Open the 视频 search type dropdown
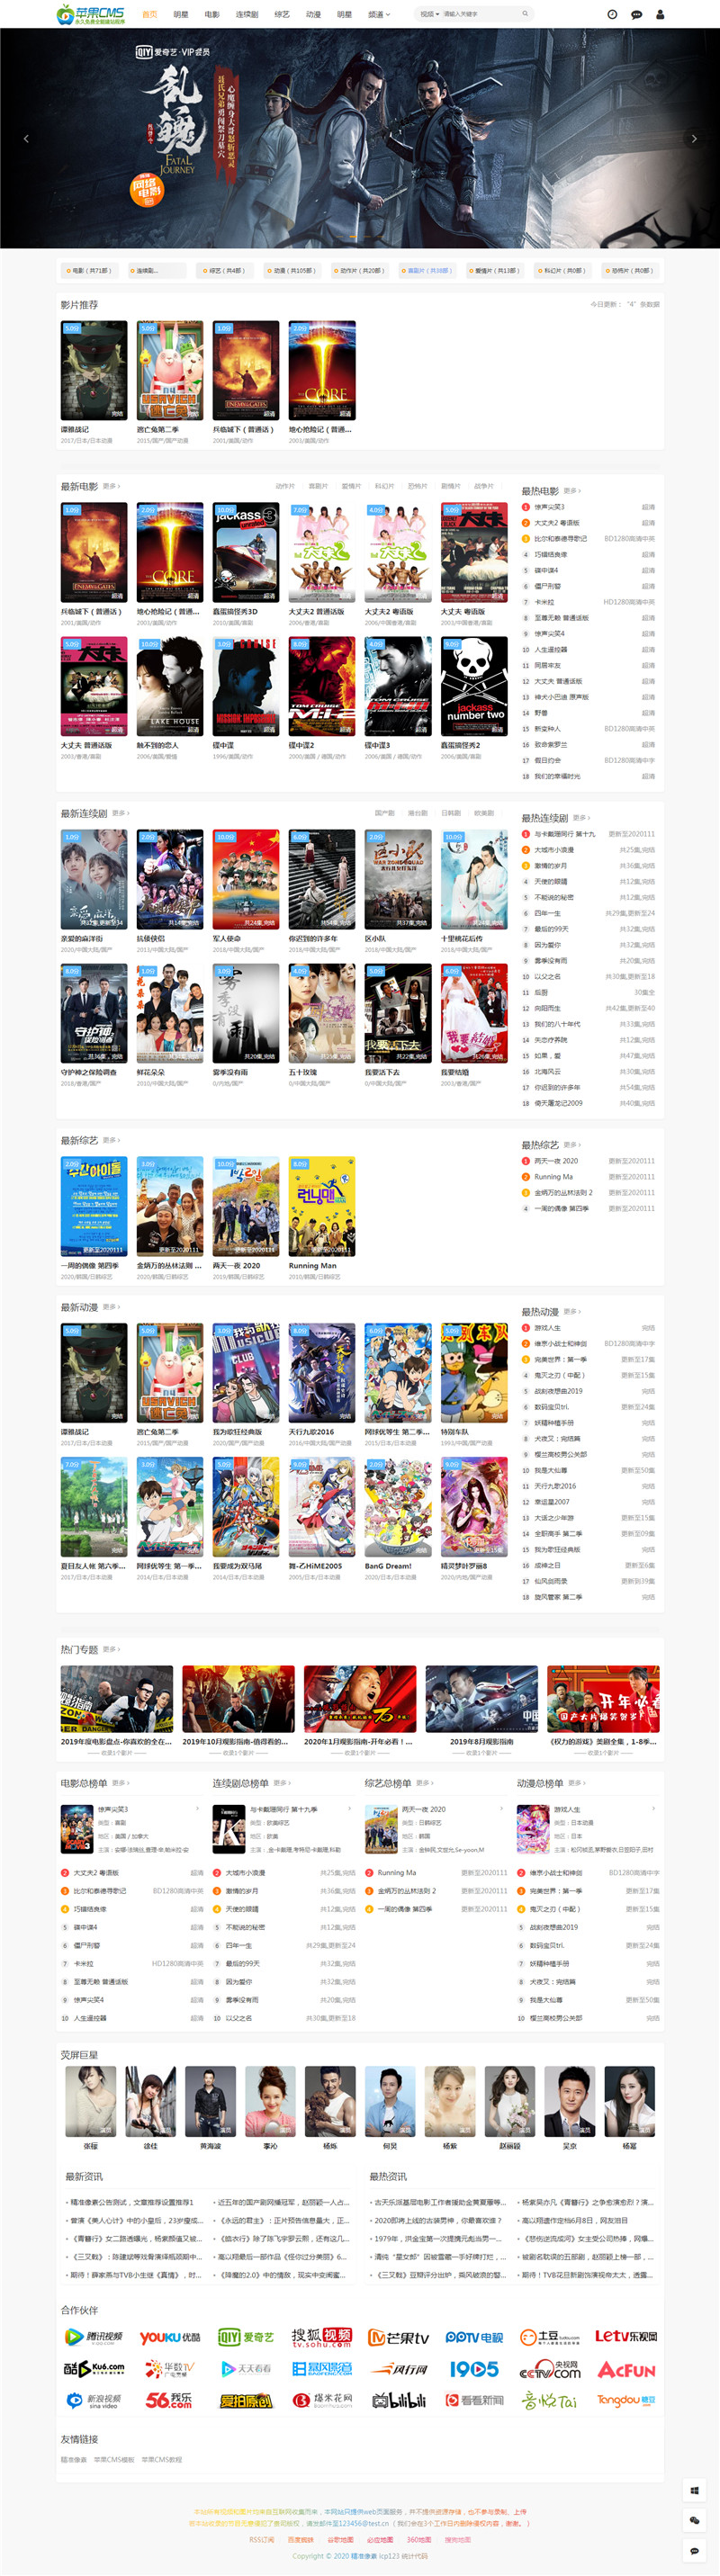This screenshot has height=2576, width=720. pyautogui.click(x=429, y=14)
